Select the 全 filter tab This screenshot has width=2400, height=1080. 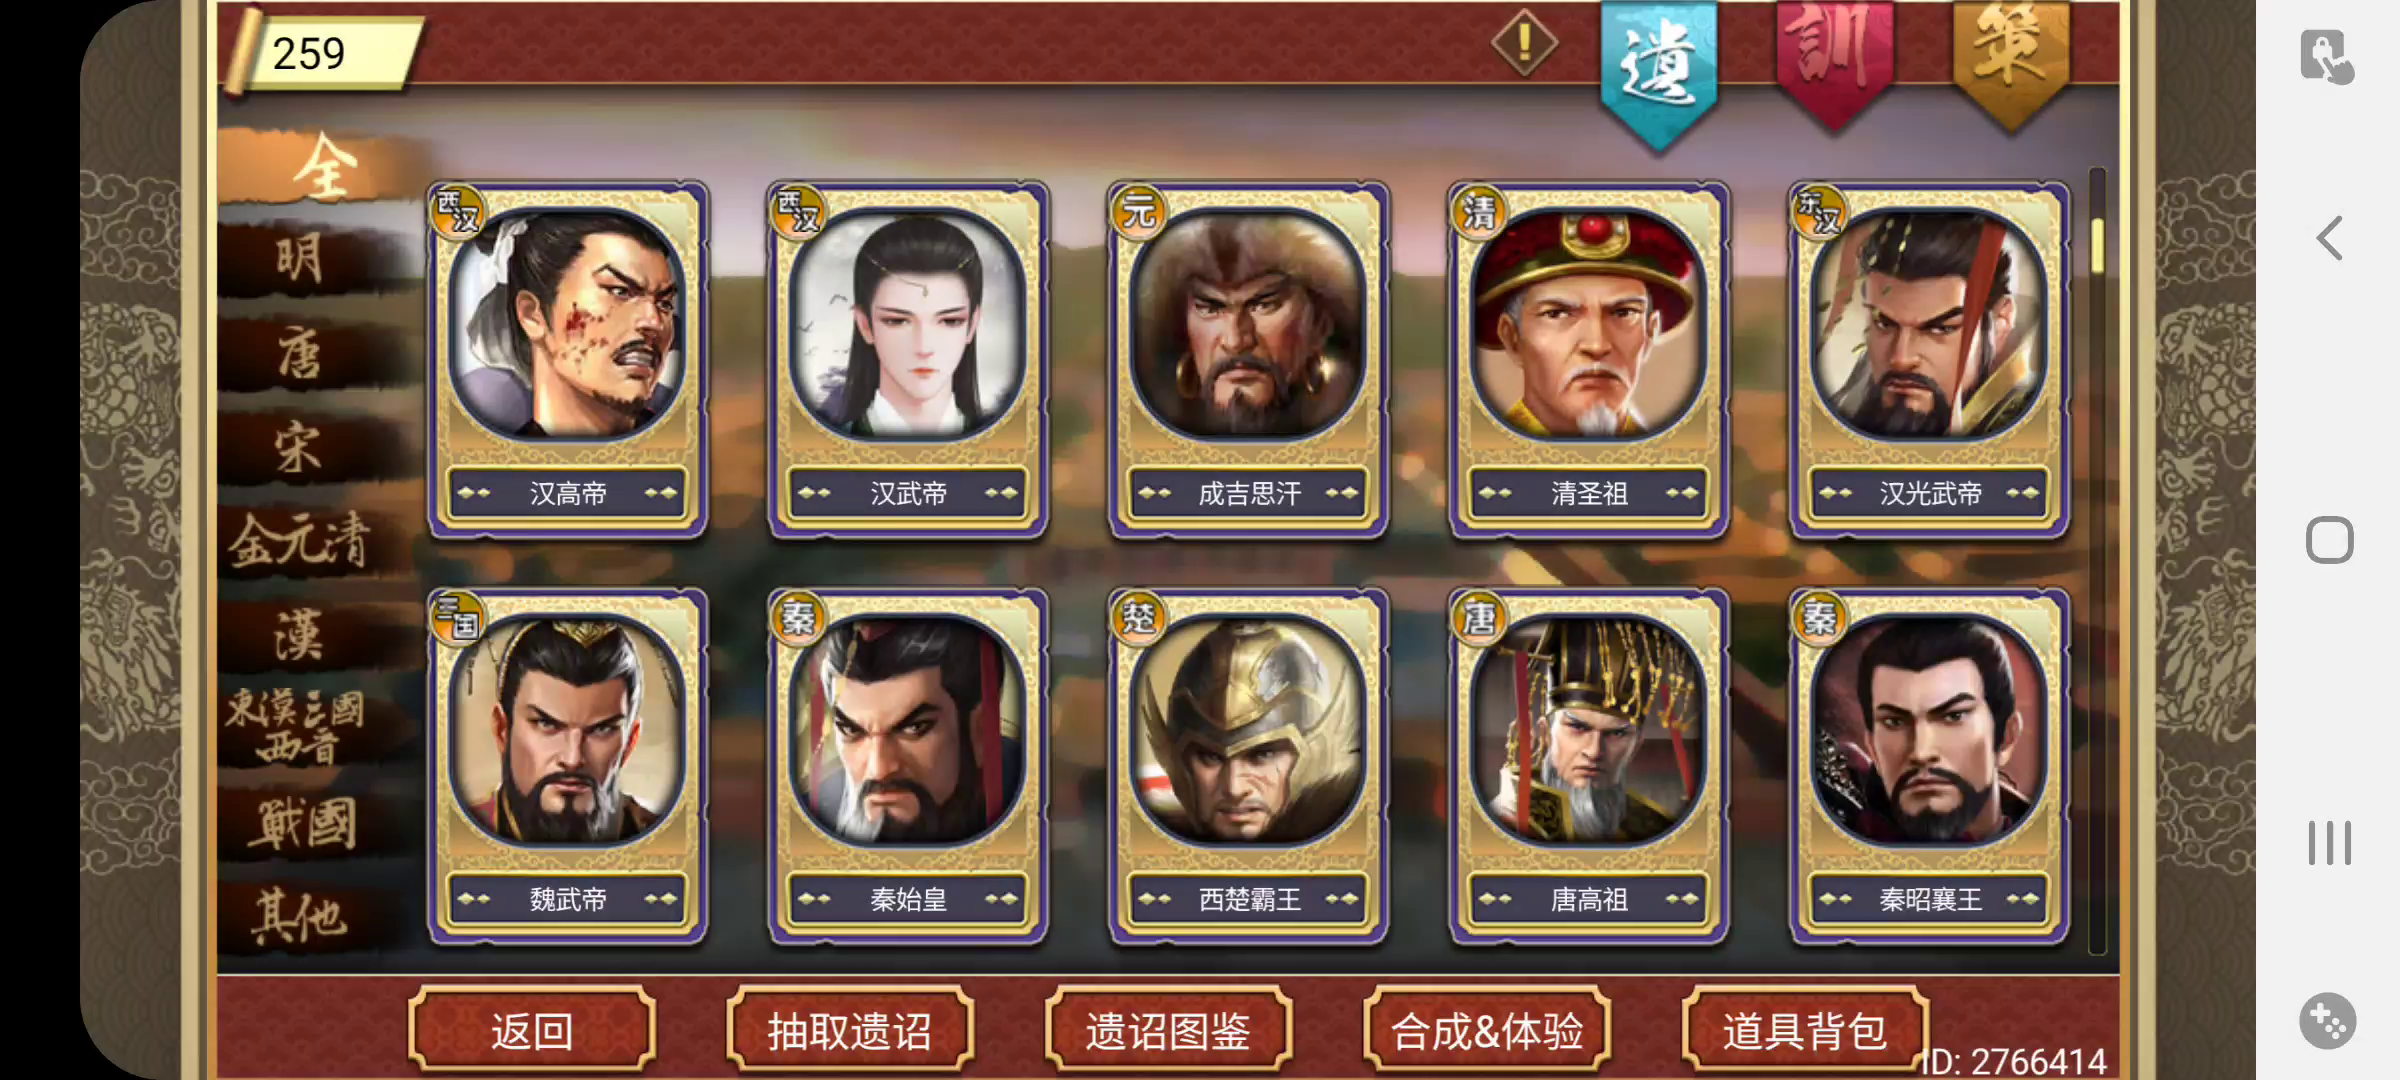click(x=322, y=166)
